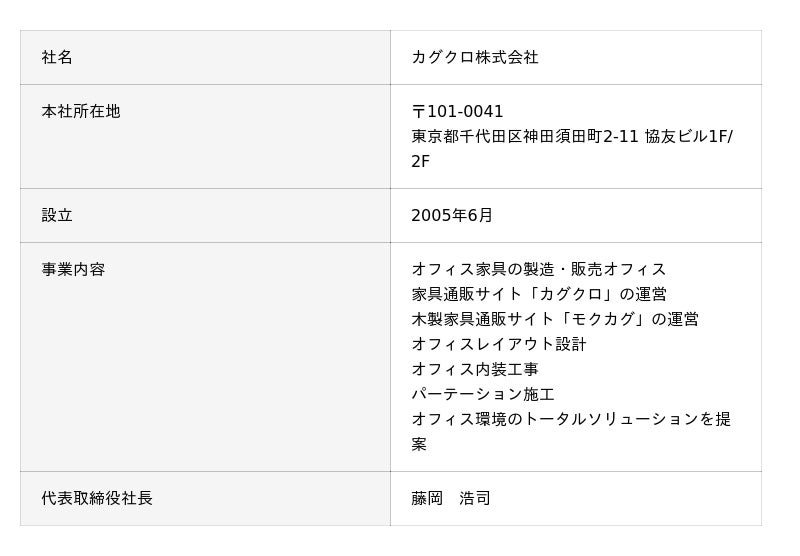
Task: Click the 本社所在地 row label
Action: pos(81,112)
